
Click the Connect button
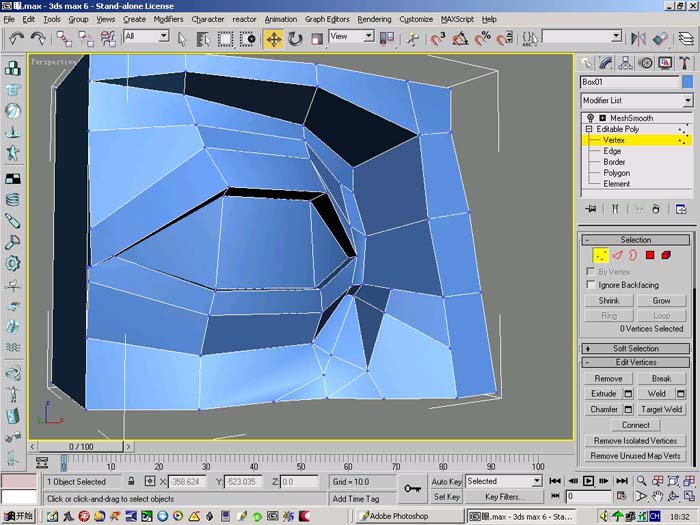click(x=635, y=425)
